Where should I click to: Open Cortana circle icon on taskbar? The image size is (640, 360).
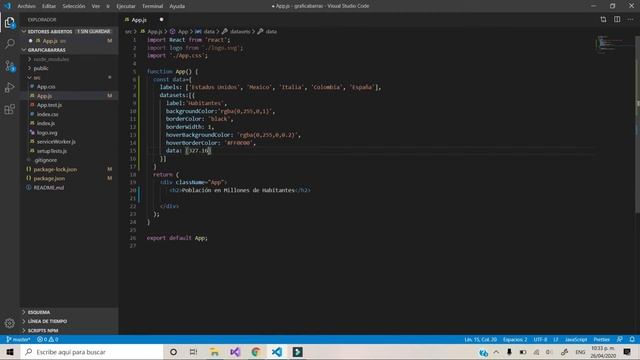point(173,352)
